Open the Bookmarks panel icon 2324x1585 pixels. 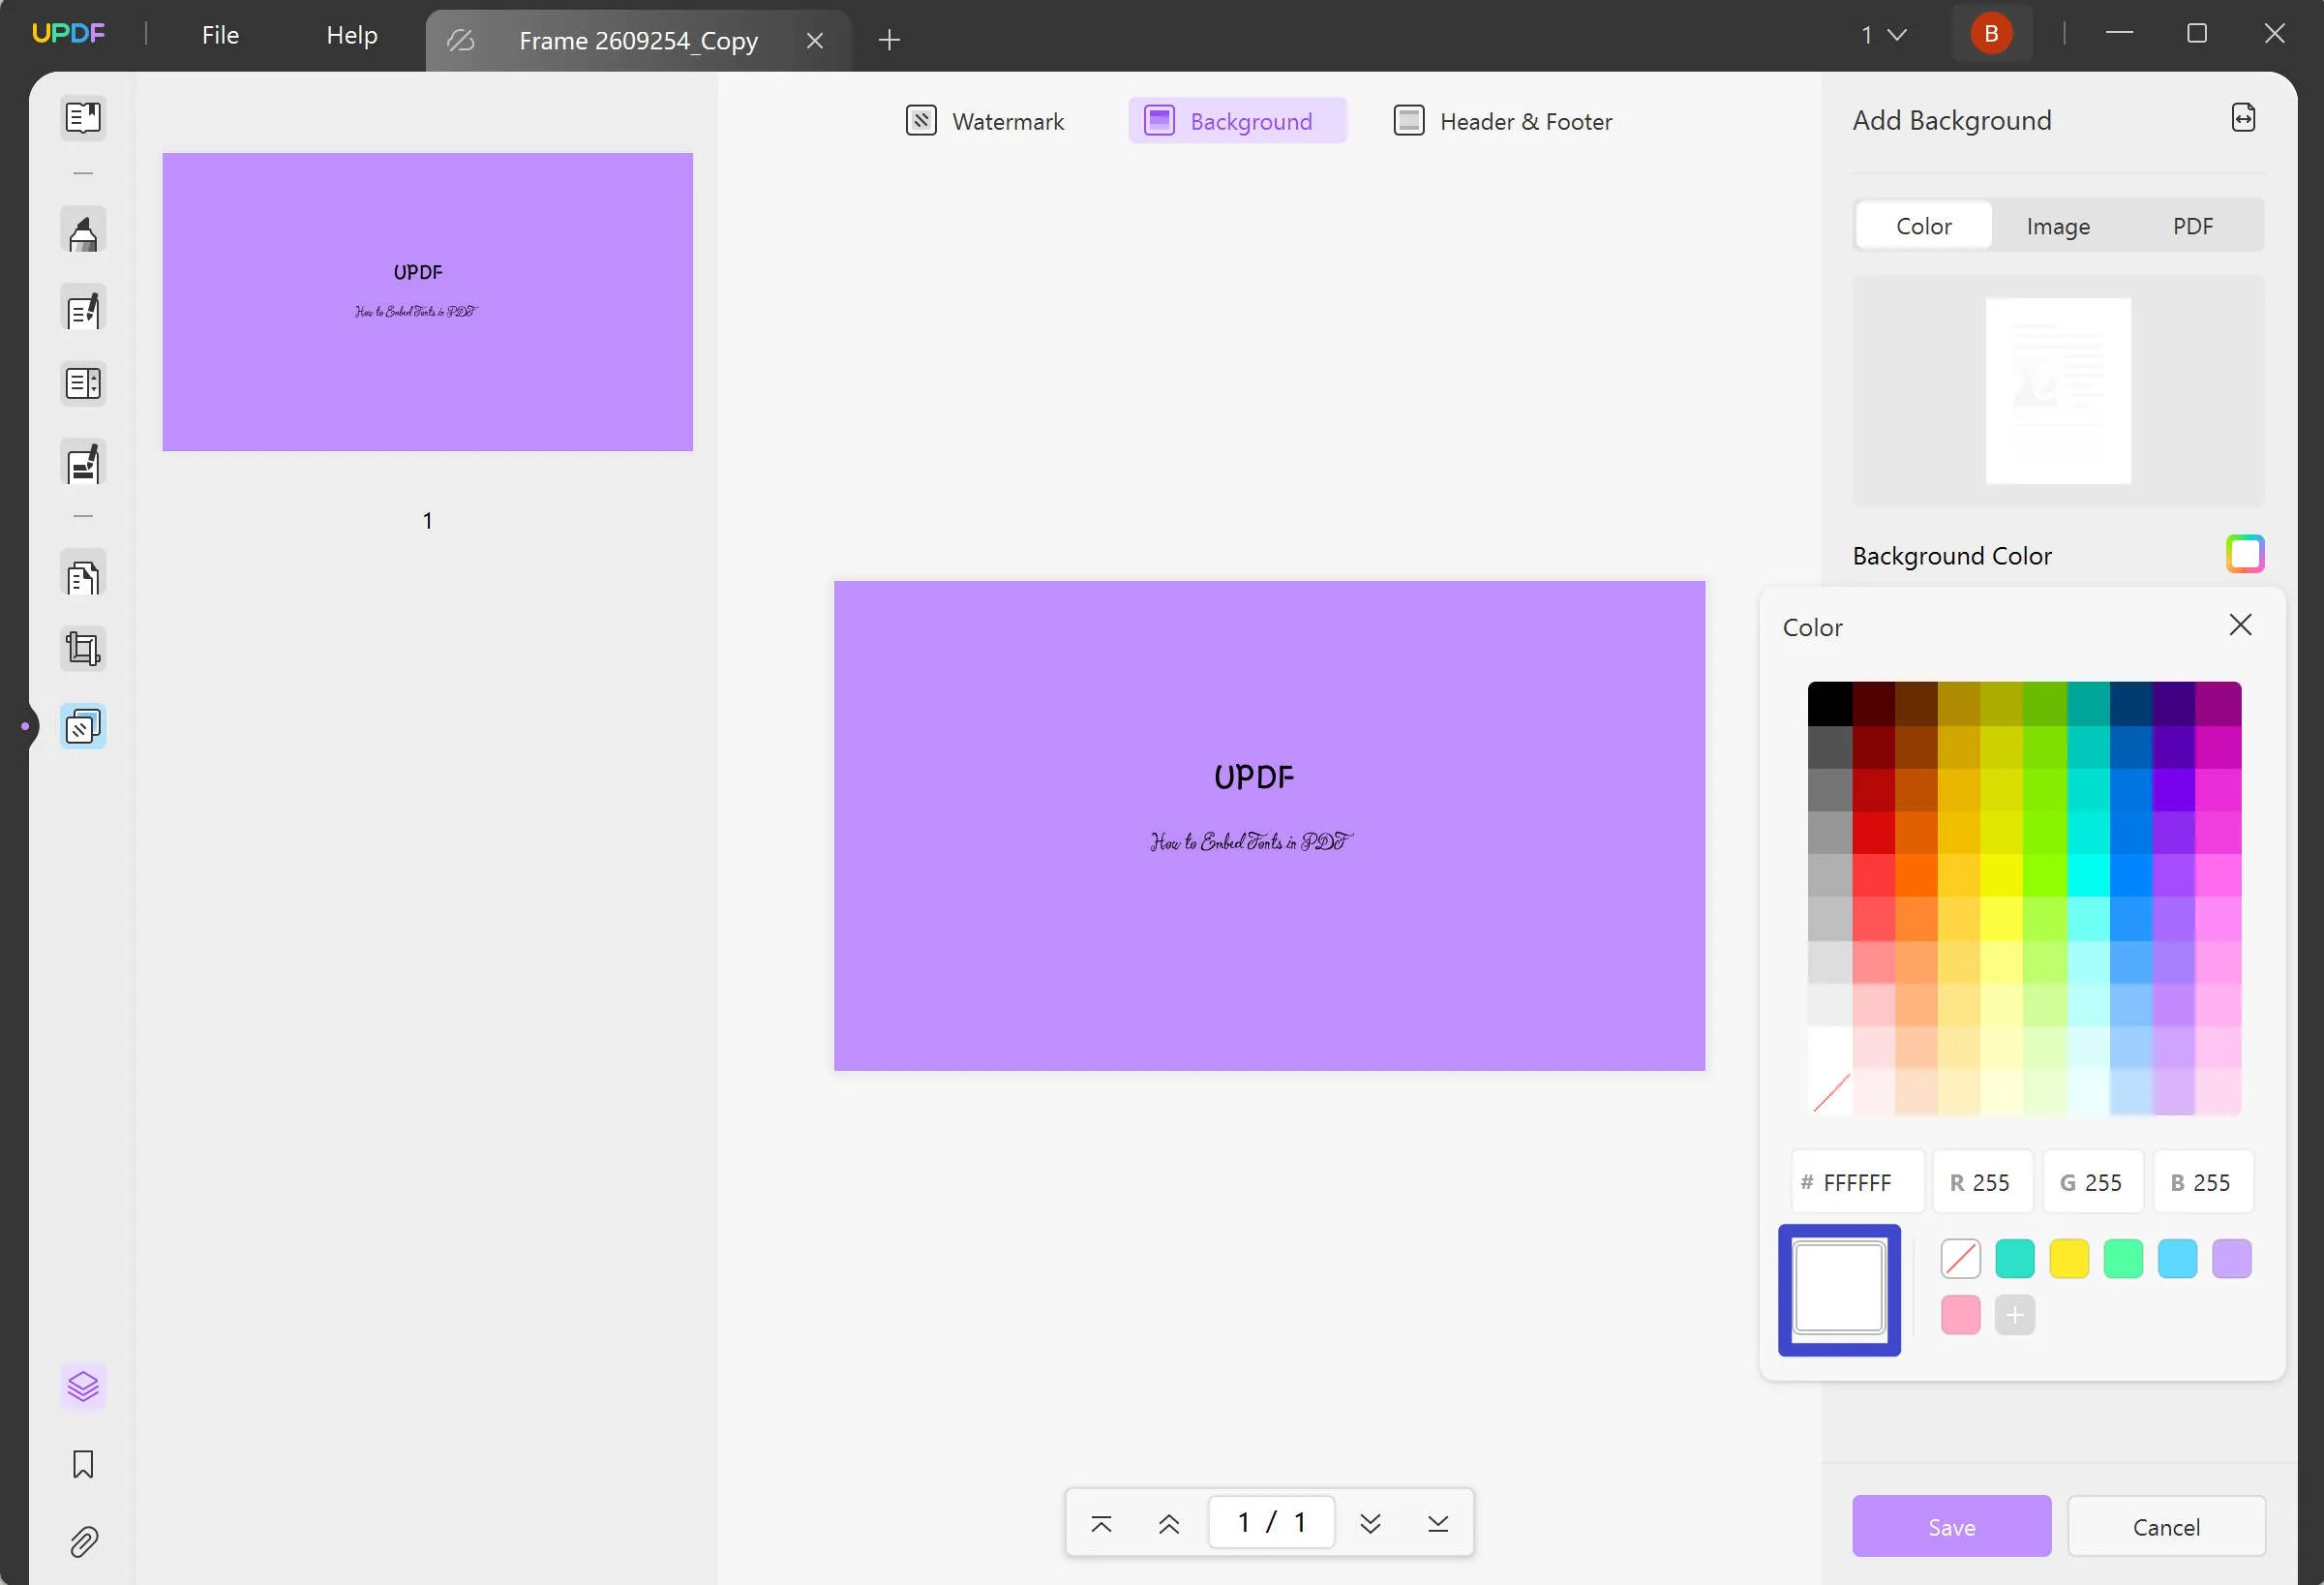83,1464
